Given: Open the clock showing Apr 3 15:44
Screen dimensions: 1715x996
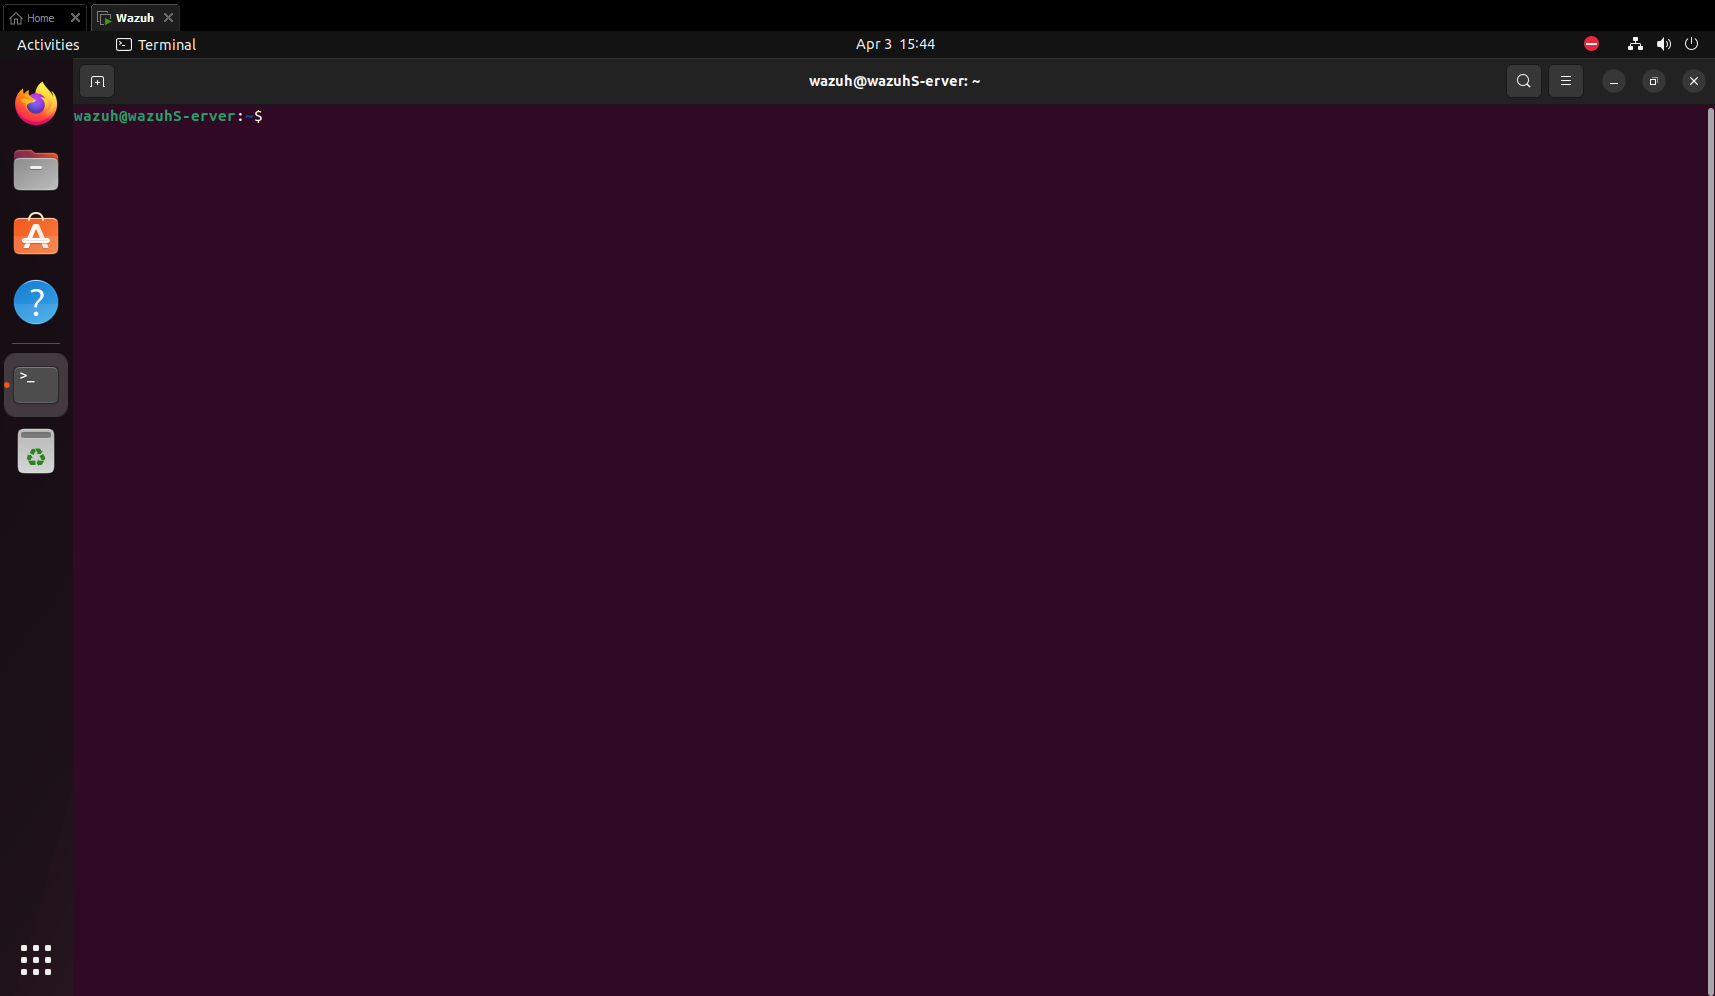Looking at the screenshot, I should click(895, 44).
